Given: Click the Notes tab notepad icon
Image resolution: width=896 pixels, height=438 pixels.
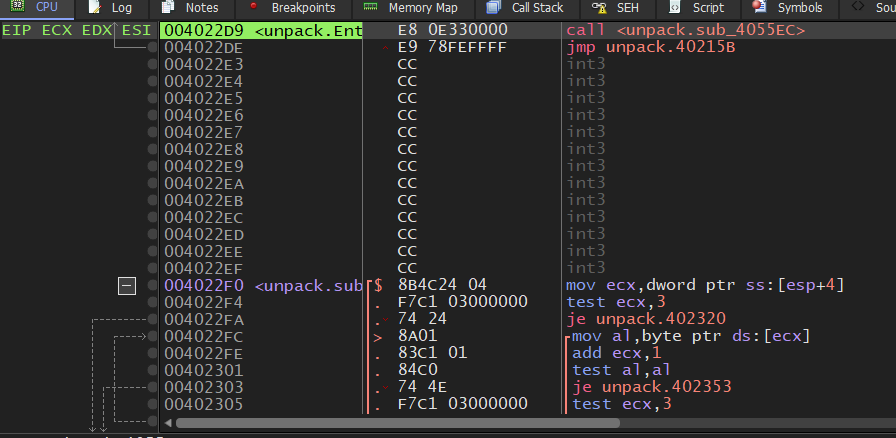Looking at the screenshot, I should [168, 7].
